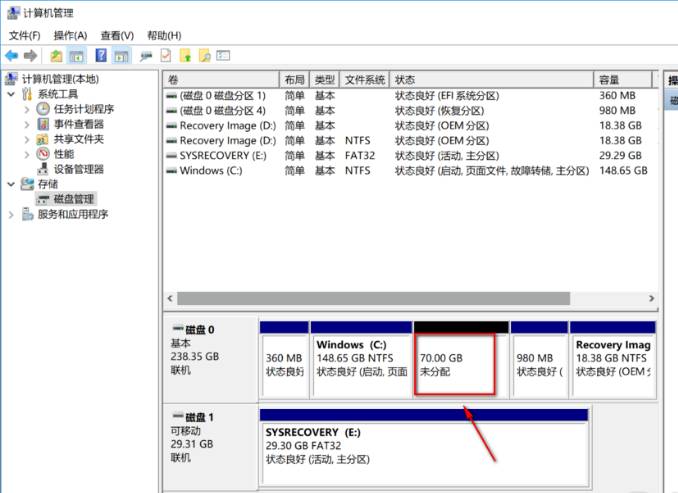Expand the 共享文件夹 tree node

coord(26,139)
